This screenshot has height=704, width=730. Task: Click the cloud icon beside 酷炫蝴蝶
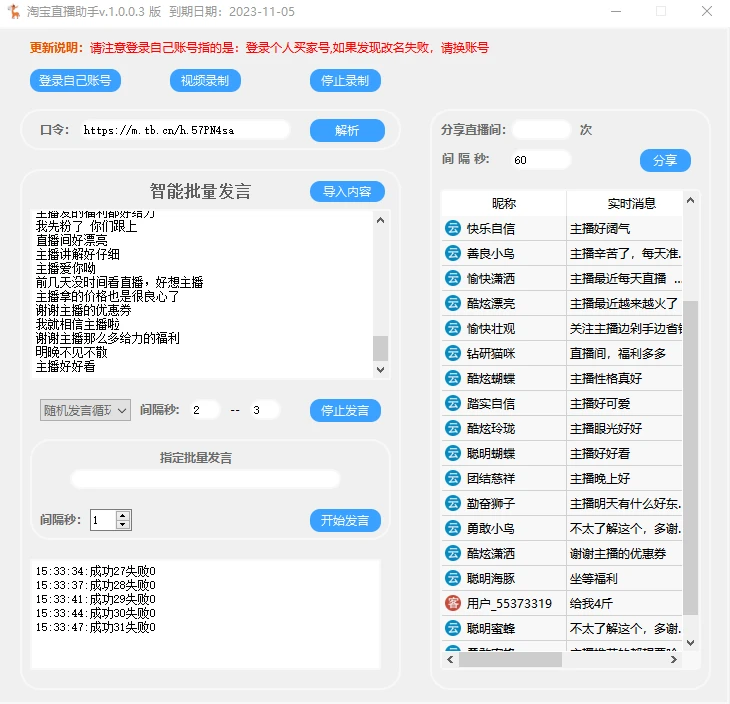(453, 378)
